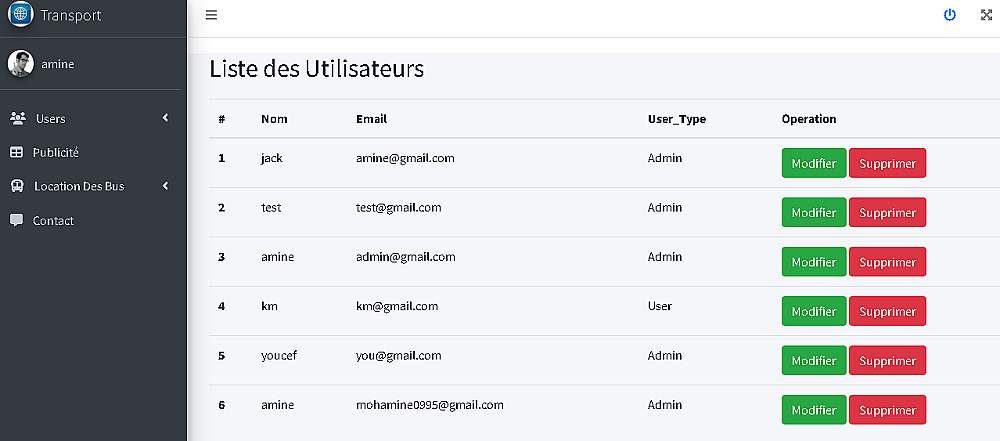
Task: Delete the youcef user entry
Action: tap(887, 360)
